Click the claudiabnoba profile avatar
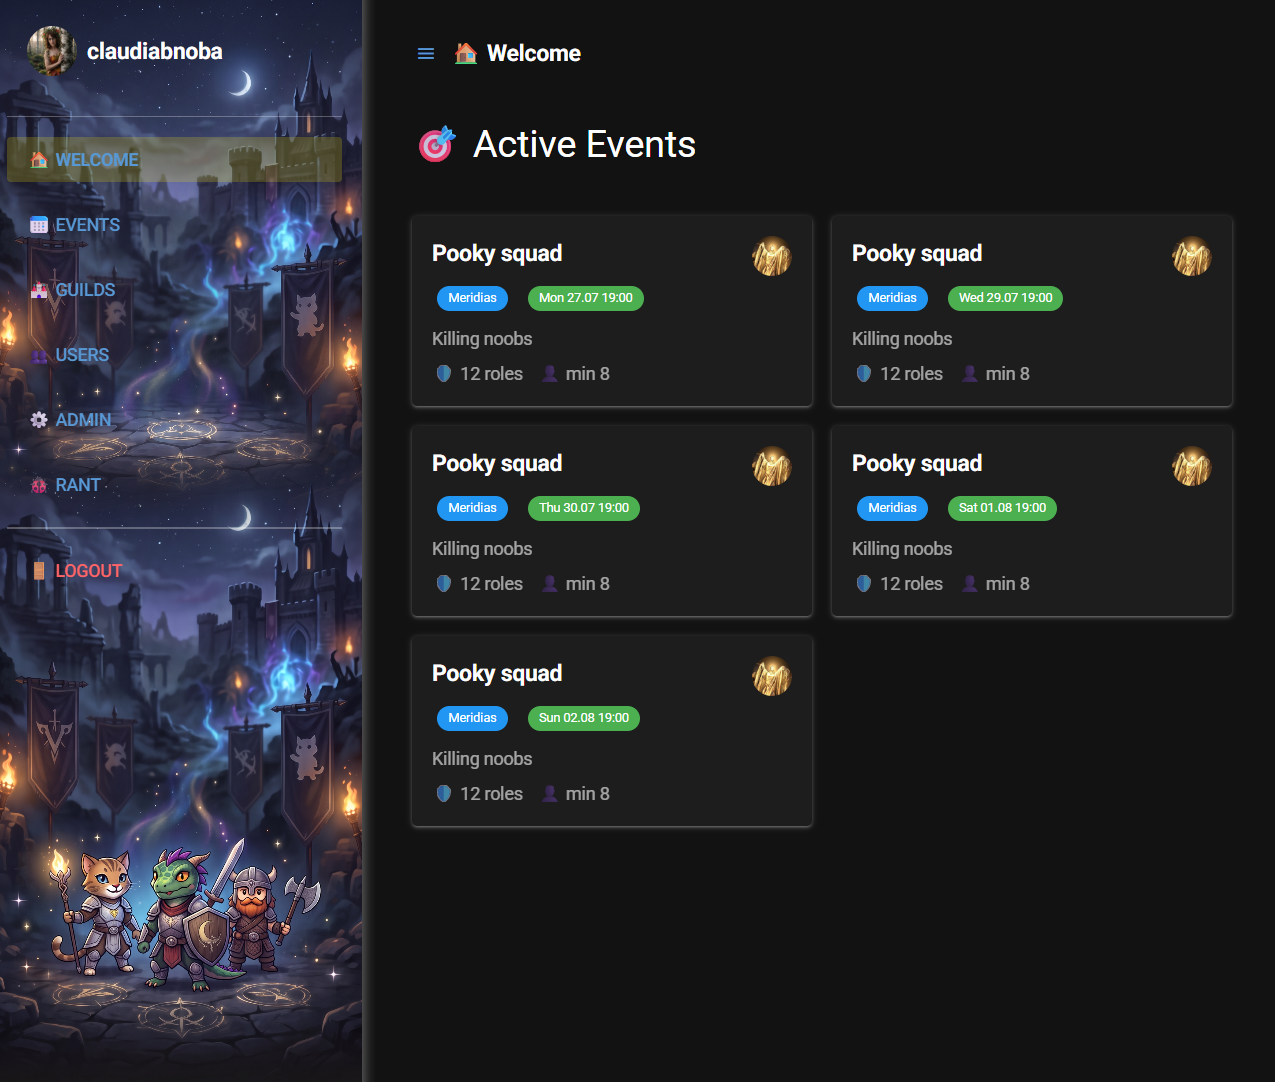The image size is (1275, 1082). tap(52, 51)
